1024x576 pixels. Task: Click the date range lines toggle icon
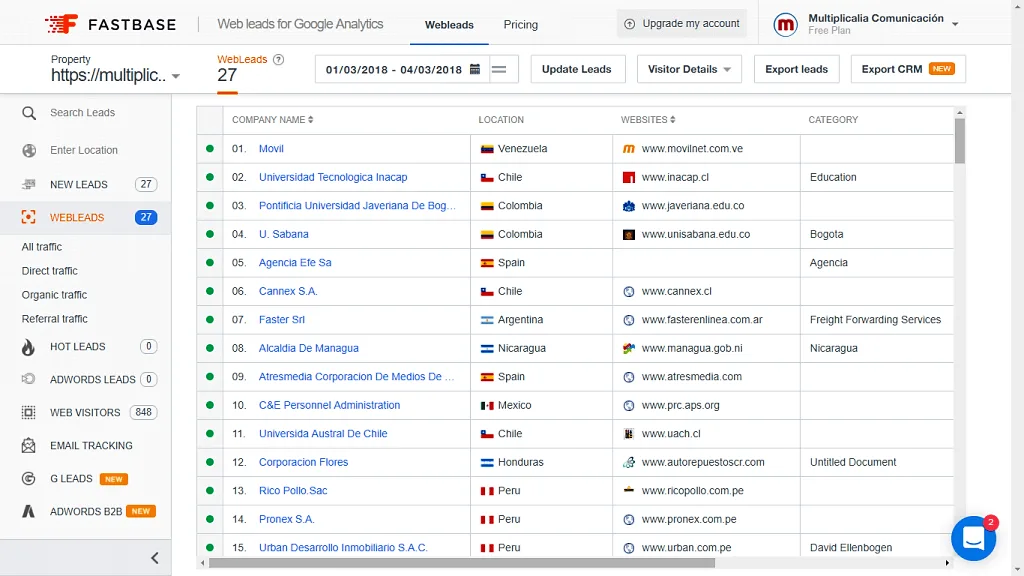click(499, 69)
